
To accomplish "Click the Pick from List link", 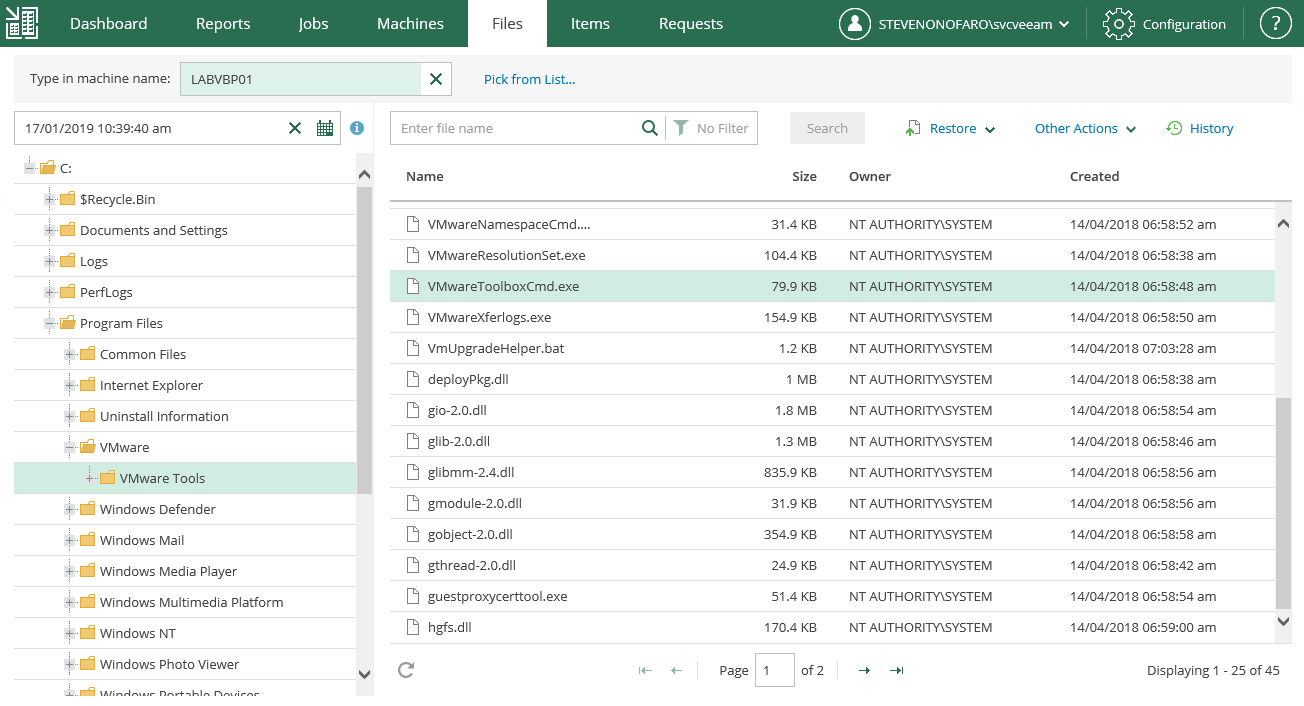I will (529, 79).
